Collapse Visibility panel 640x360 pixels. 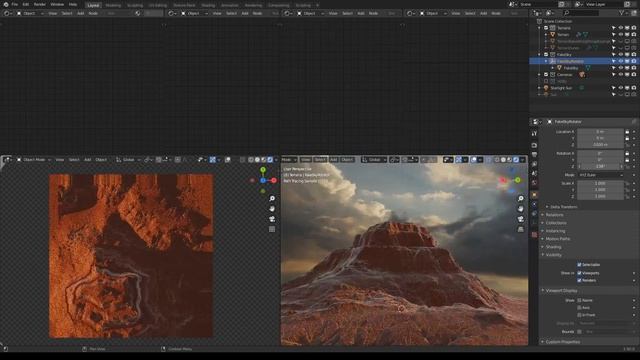coord(553,255)
